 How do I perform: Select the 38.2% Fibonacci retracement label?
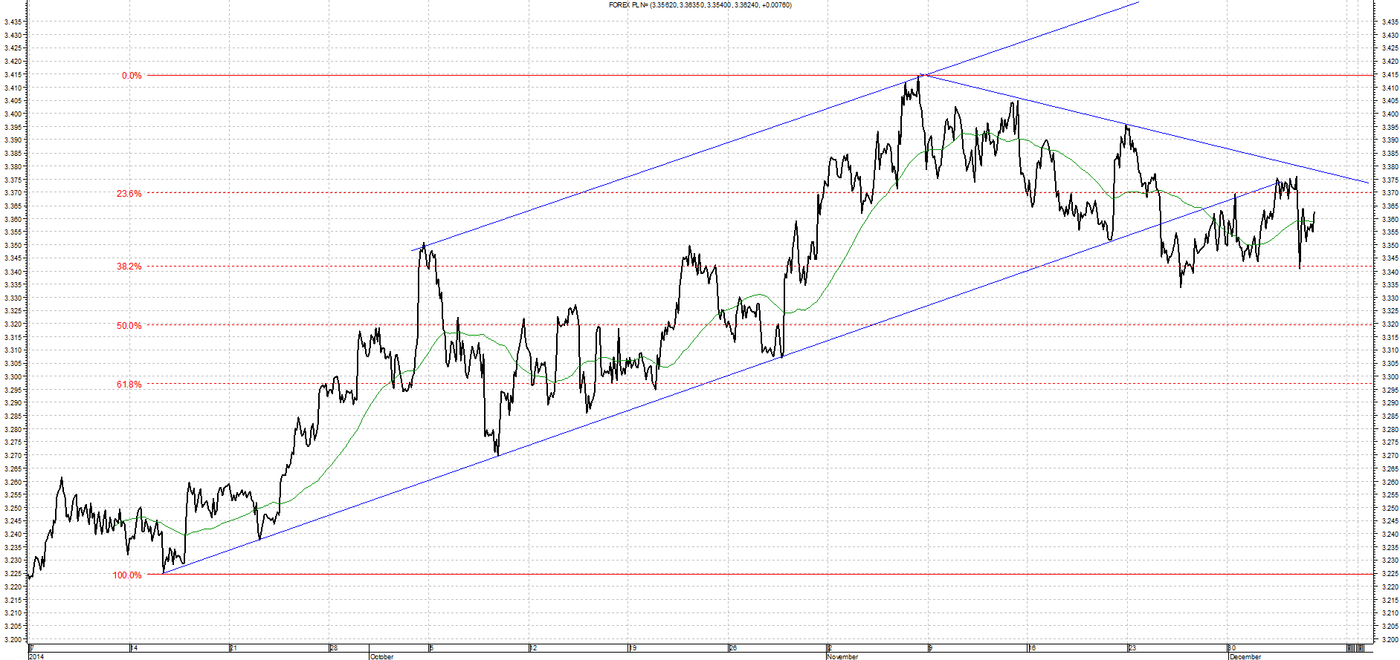click(x=129, y=267)
